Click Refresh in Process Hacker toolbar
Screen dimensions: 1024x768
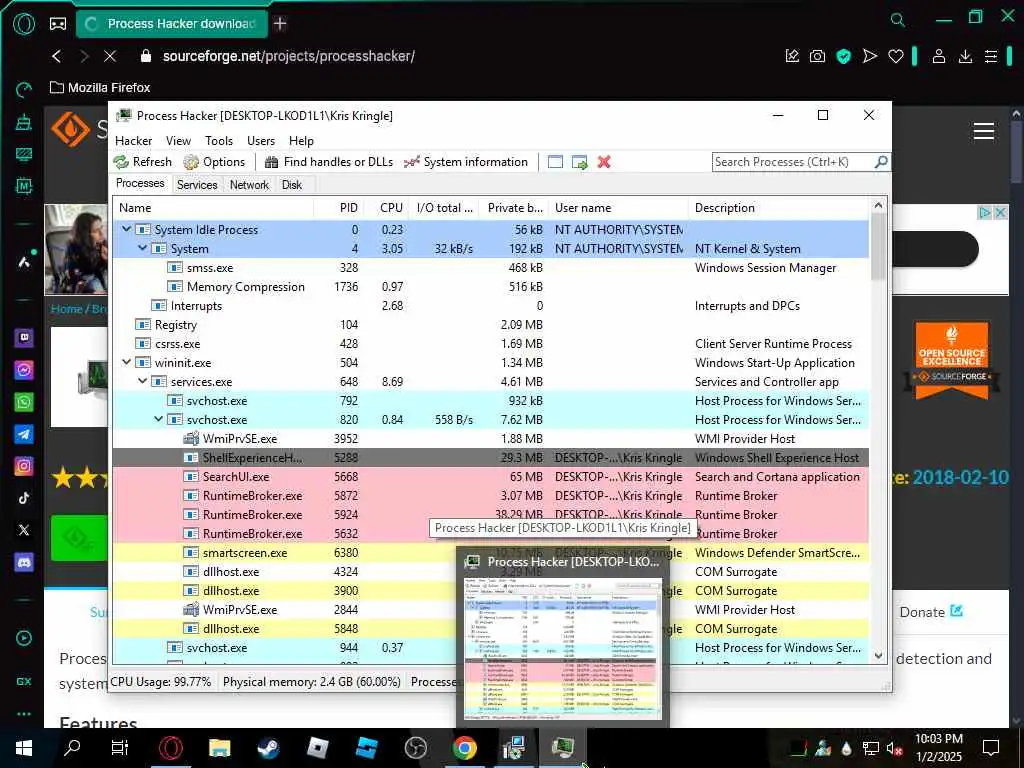pyautogui.click(x=142, y=162)
